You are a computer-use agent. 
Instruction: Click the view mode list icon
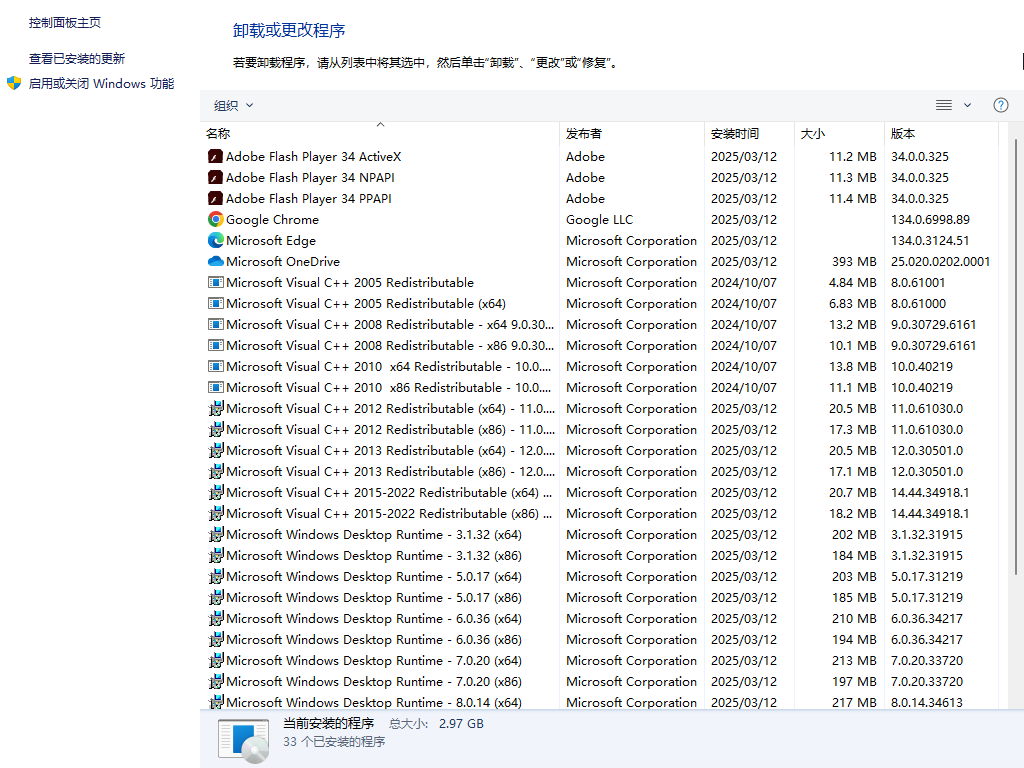[x=943, y=105]
